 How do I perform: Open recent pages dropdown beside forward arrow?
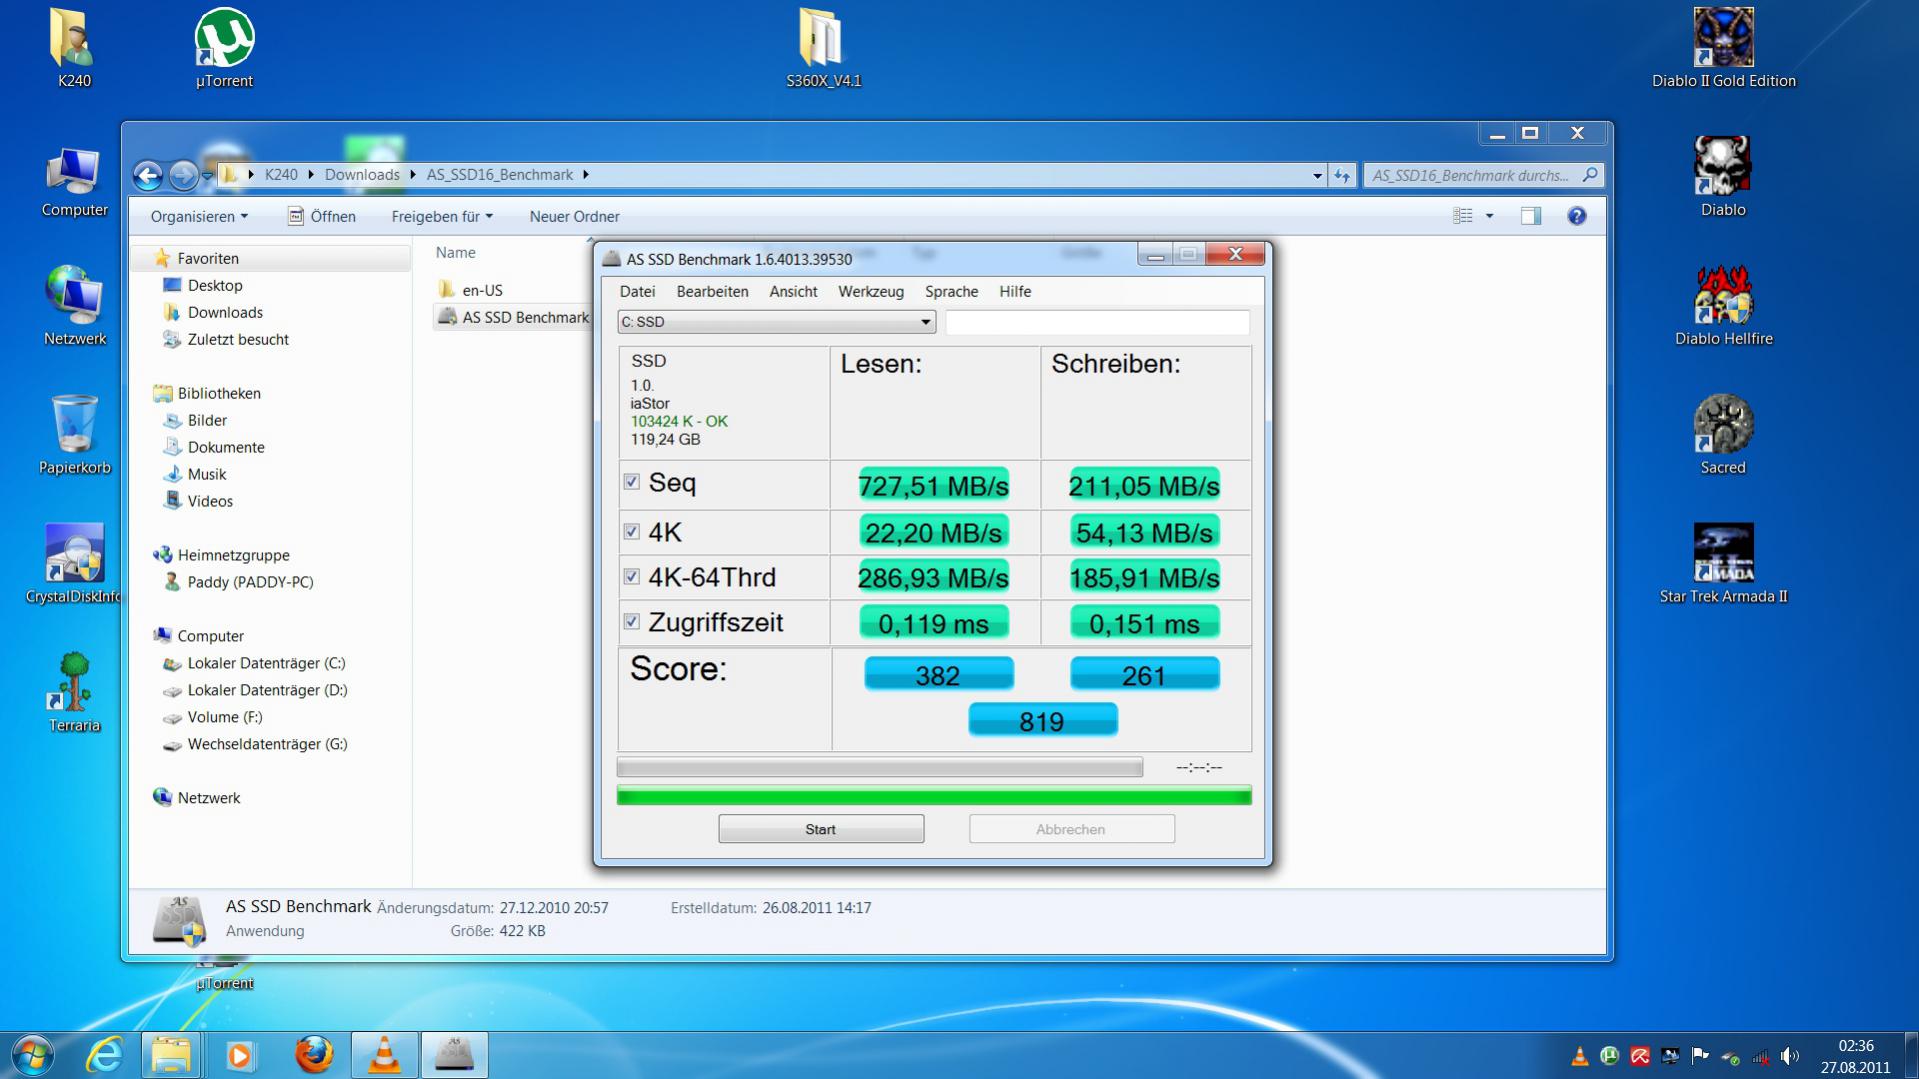pyautogui.click(x=207, y=175)
